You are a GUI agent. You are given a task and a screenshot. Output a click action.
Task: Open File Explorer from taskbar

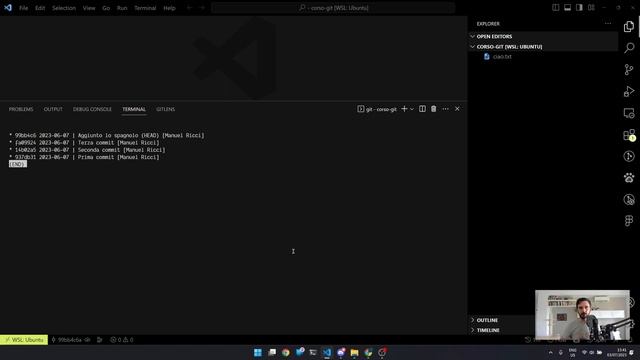point(354,352)
